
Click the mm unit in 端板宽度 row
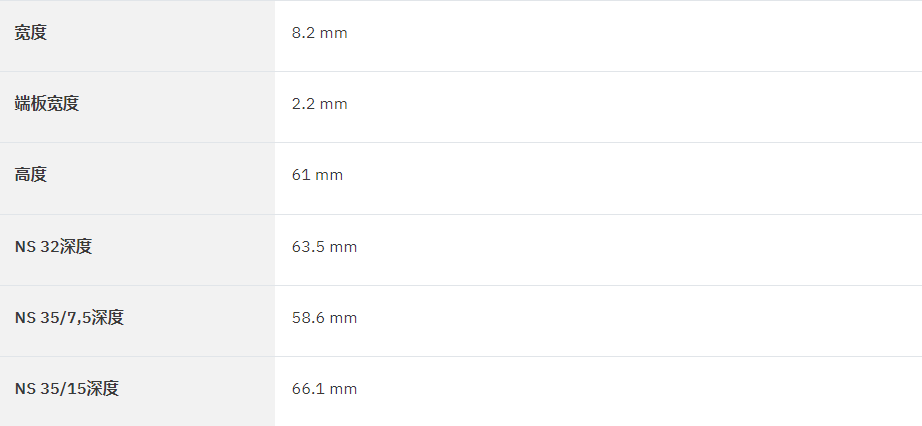click(x=333, y=105)
